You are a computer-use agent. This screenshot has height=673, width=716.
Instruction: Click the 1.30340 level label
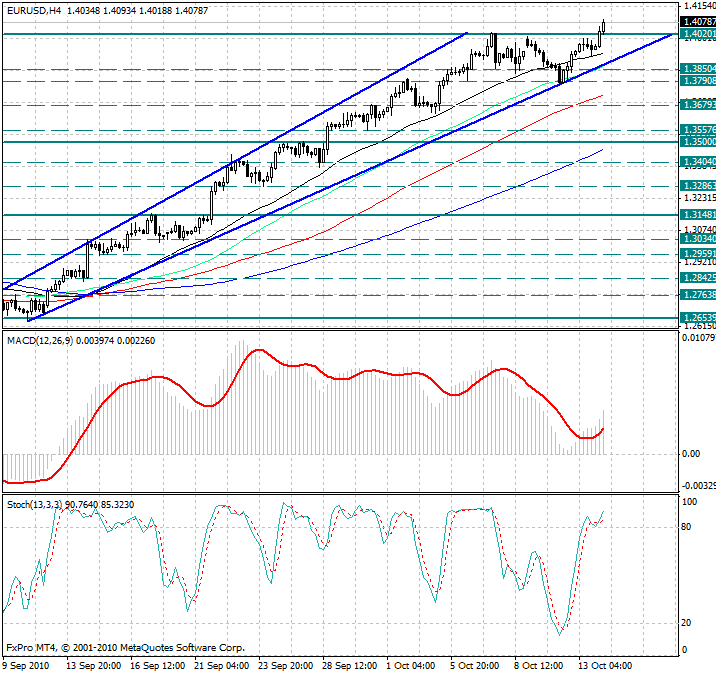pos(698,239)
